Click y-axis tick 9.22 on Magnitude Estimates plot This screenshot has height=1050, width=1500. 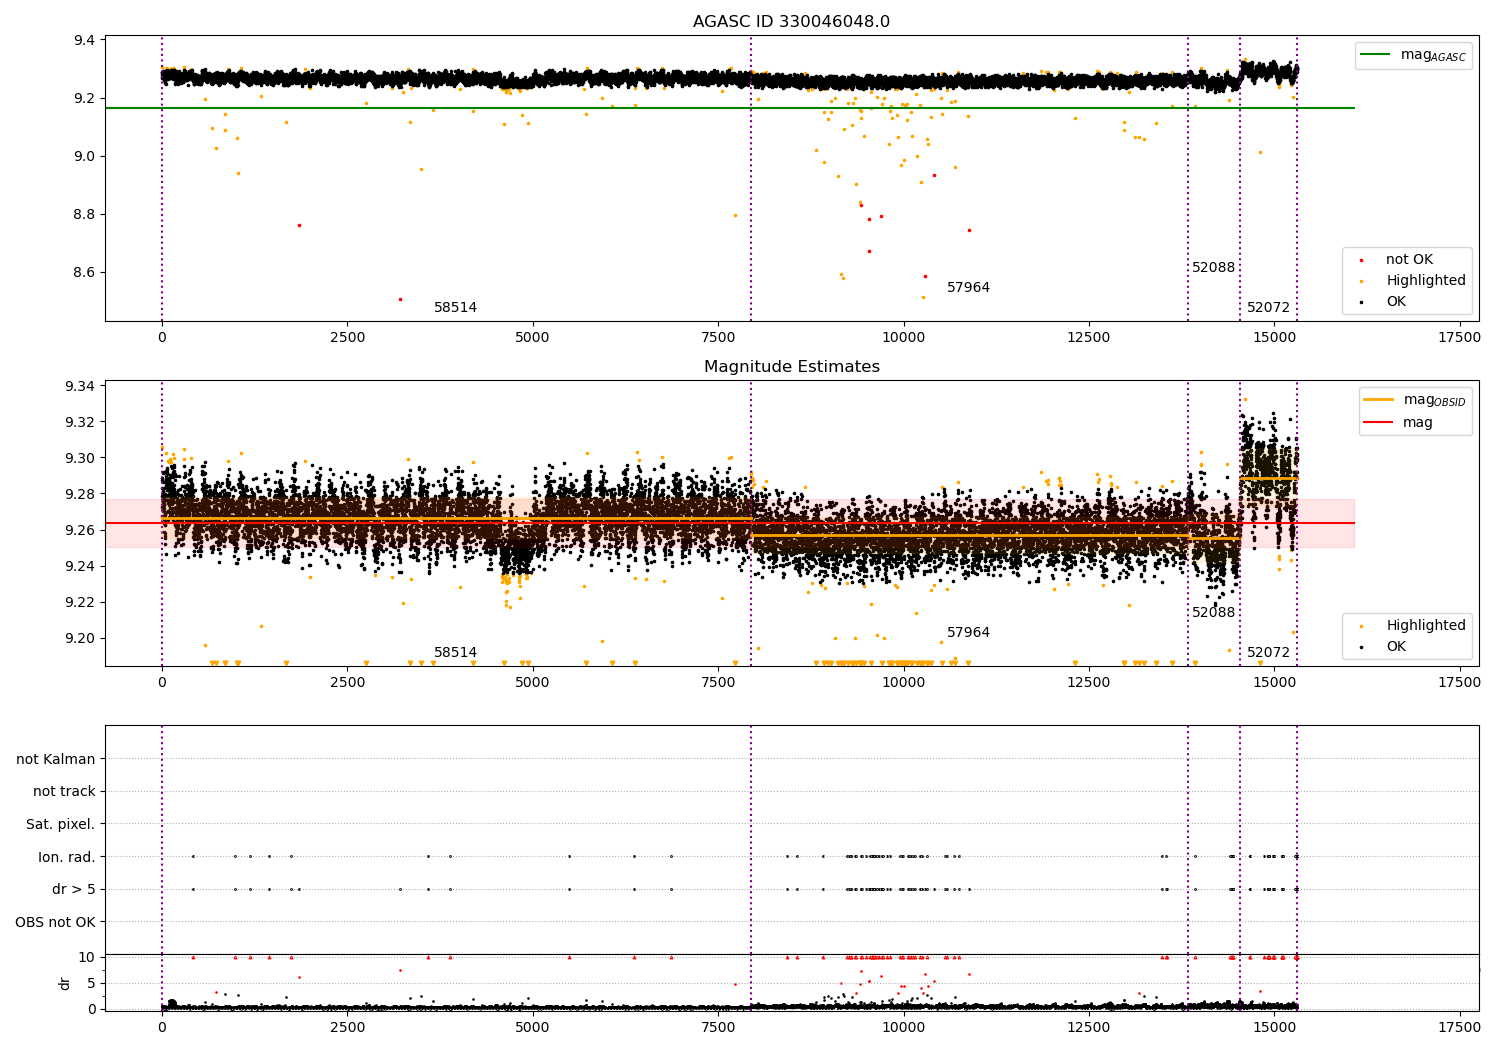(x=79, y=603)
